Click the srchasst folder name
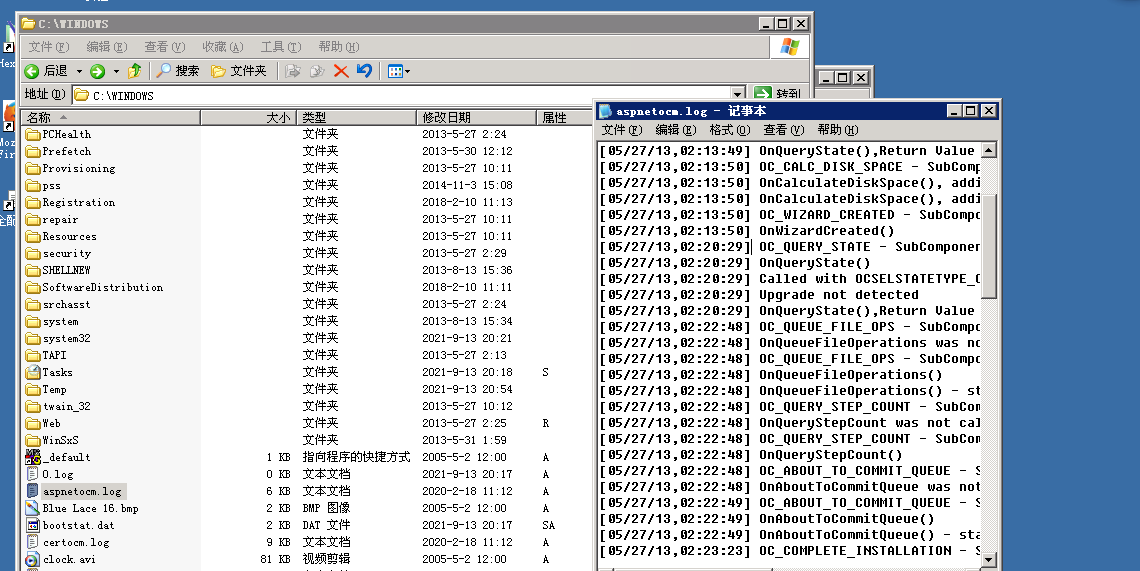The width and height of the screenshot is (1140, 571). [66, 304]
